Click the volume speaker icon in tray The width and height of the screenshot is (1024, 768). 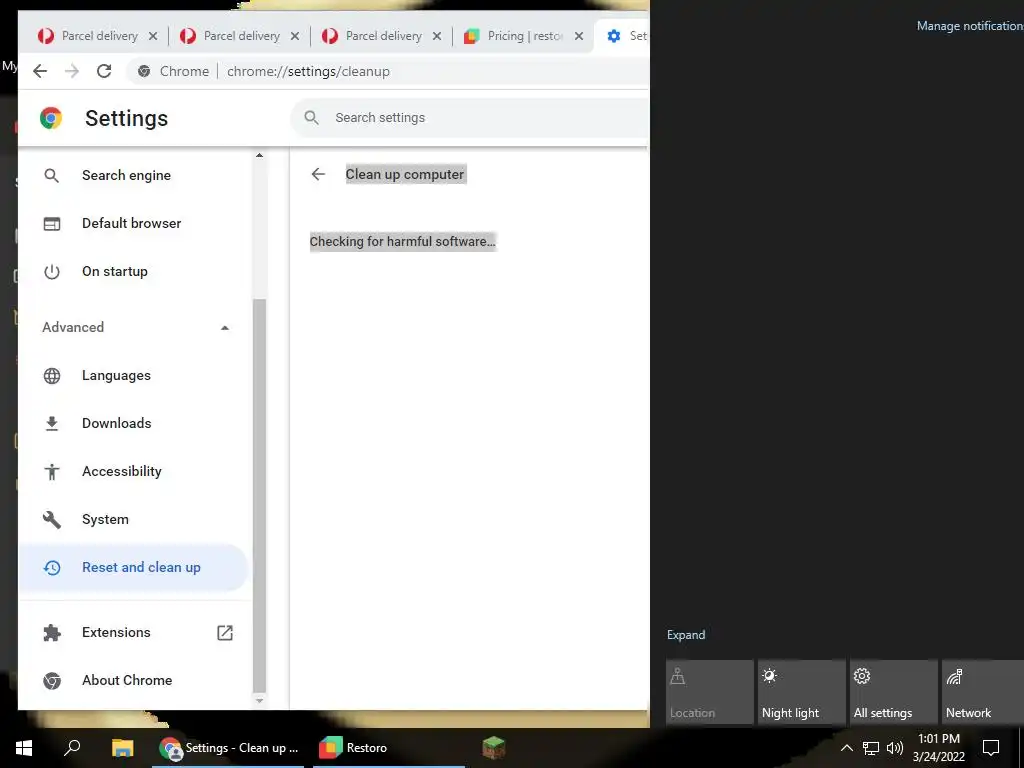(895, 748)
